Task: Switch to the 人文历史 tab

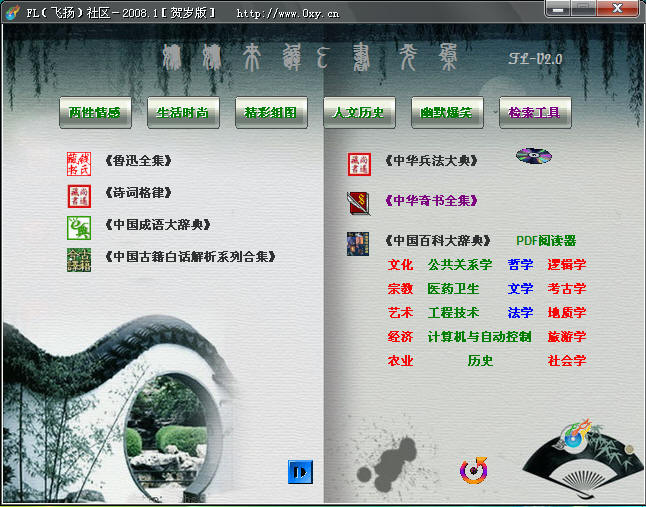Action: pos(359,113)
